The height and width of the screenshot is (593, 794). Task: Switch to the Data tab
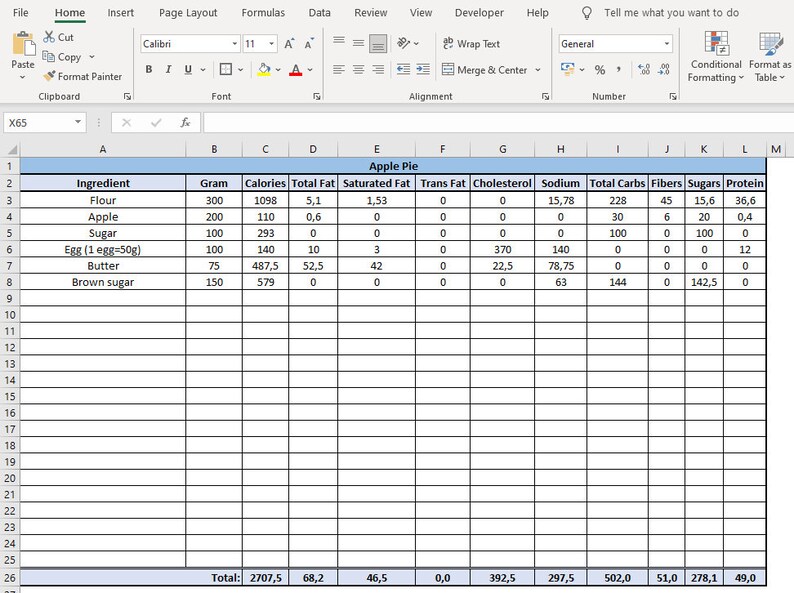(320, 13)
